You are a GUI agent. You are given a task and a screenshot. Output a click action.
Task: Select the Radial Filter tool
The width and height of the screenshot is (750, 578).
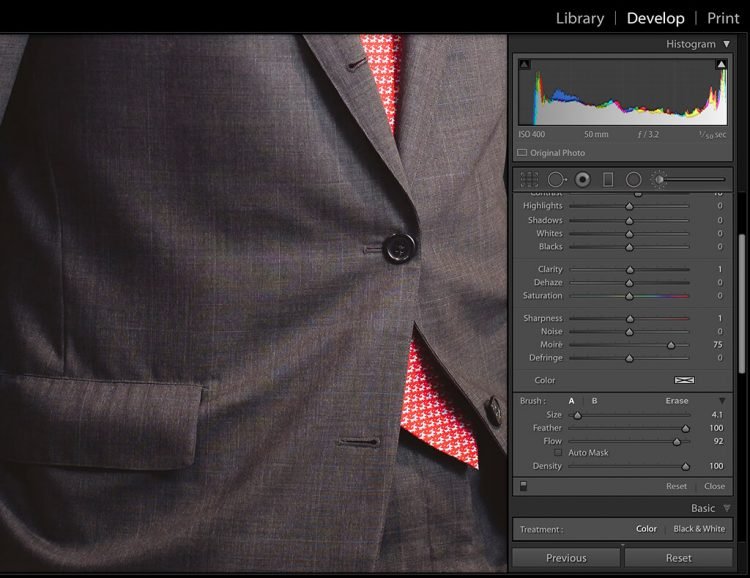(x=633, y=179)
